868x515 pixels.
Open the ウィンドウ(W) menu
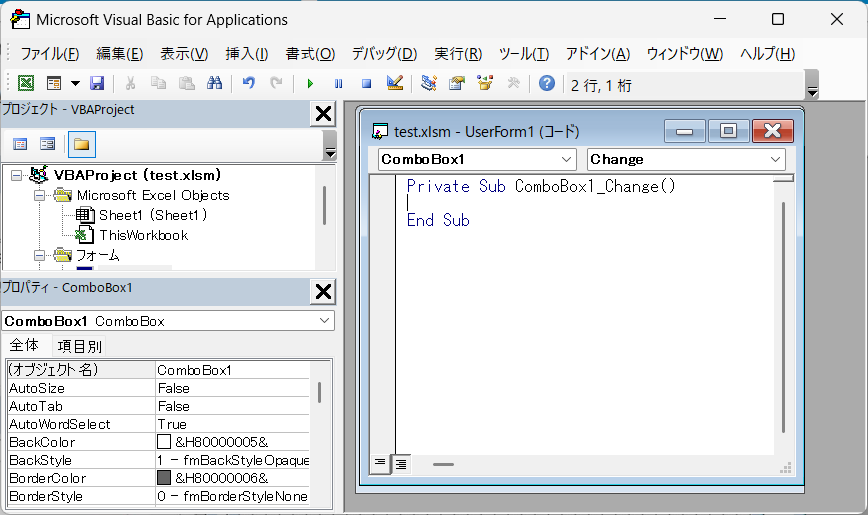[x=685, y=54]
